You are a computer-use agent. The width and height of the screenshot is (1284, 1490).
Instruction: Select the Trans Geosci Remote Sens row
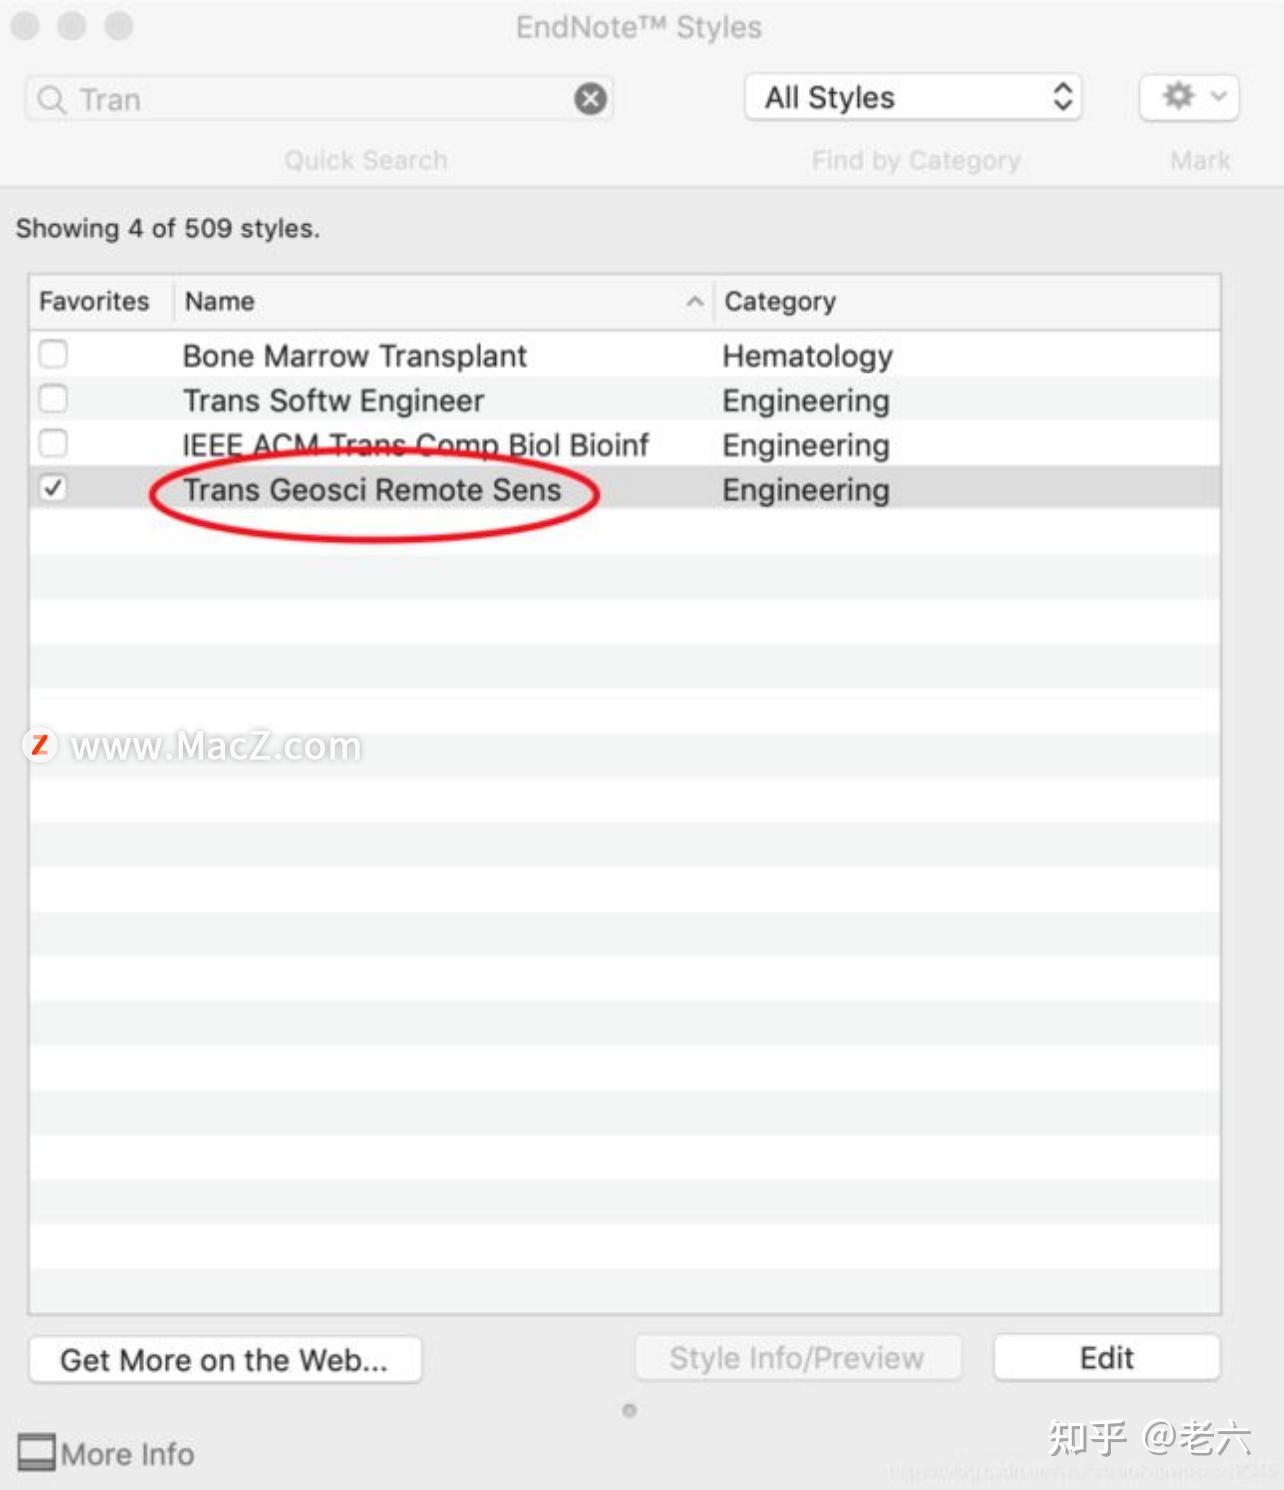point(625,488)
